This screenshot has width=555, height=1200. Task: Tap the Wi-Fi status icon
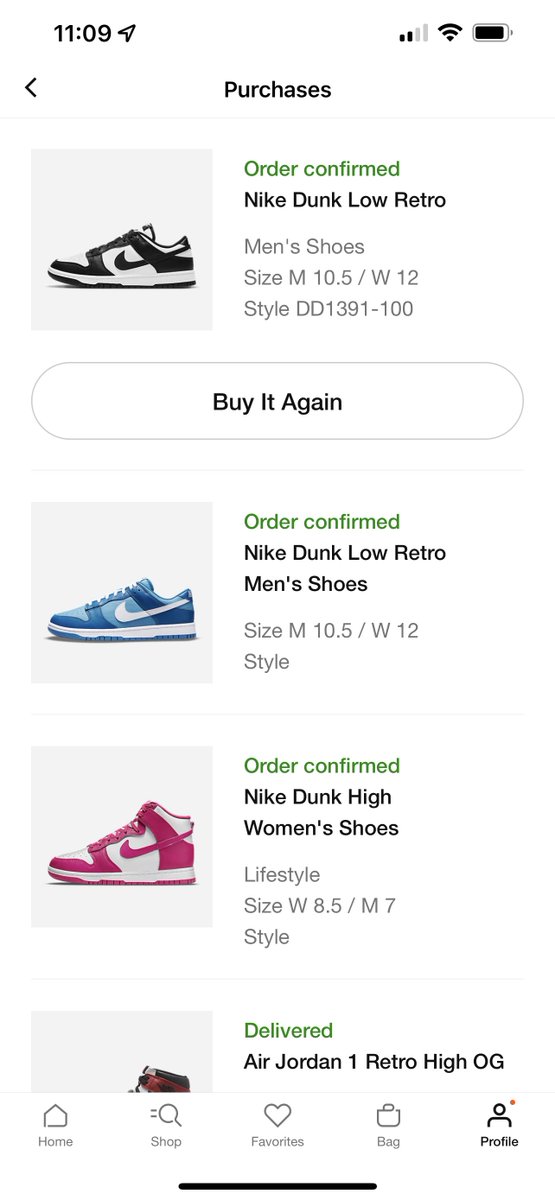(x=450, y=33)
